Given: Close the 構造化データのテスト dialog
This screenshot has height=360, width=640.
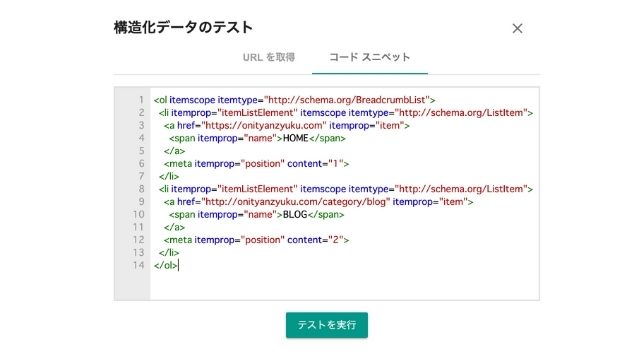Looking at the screenshot, I should (x=517, y=29).
